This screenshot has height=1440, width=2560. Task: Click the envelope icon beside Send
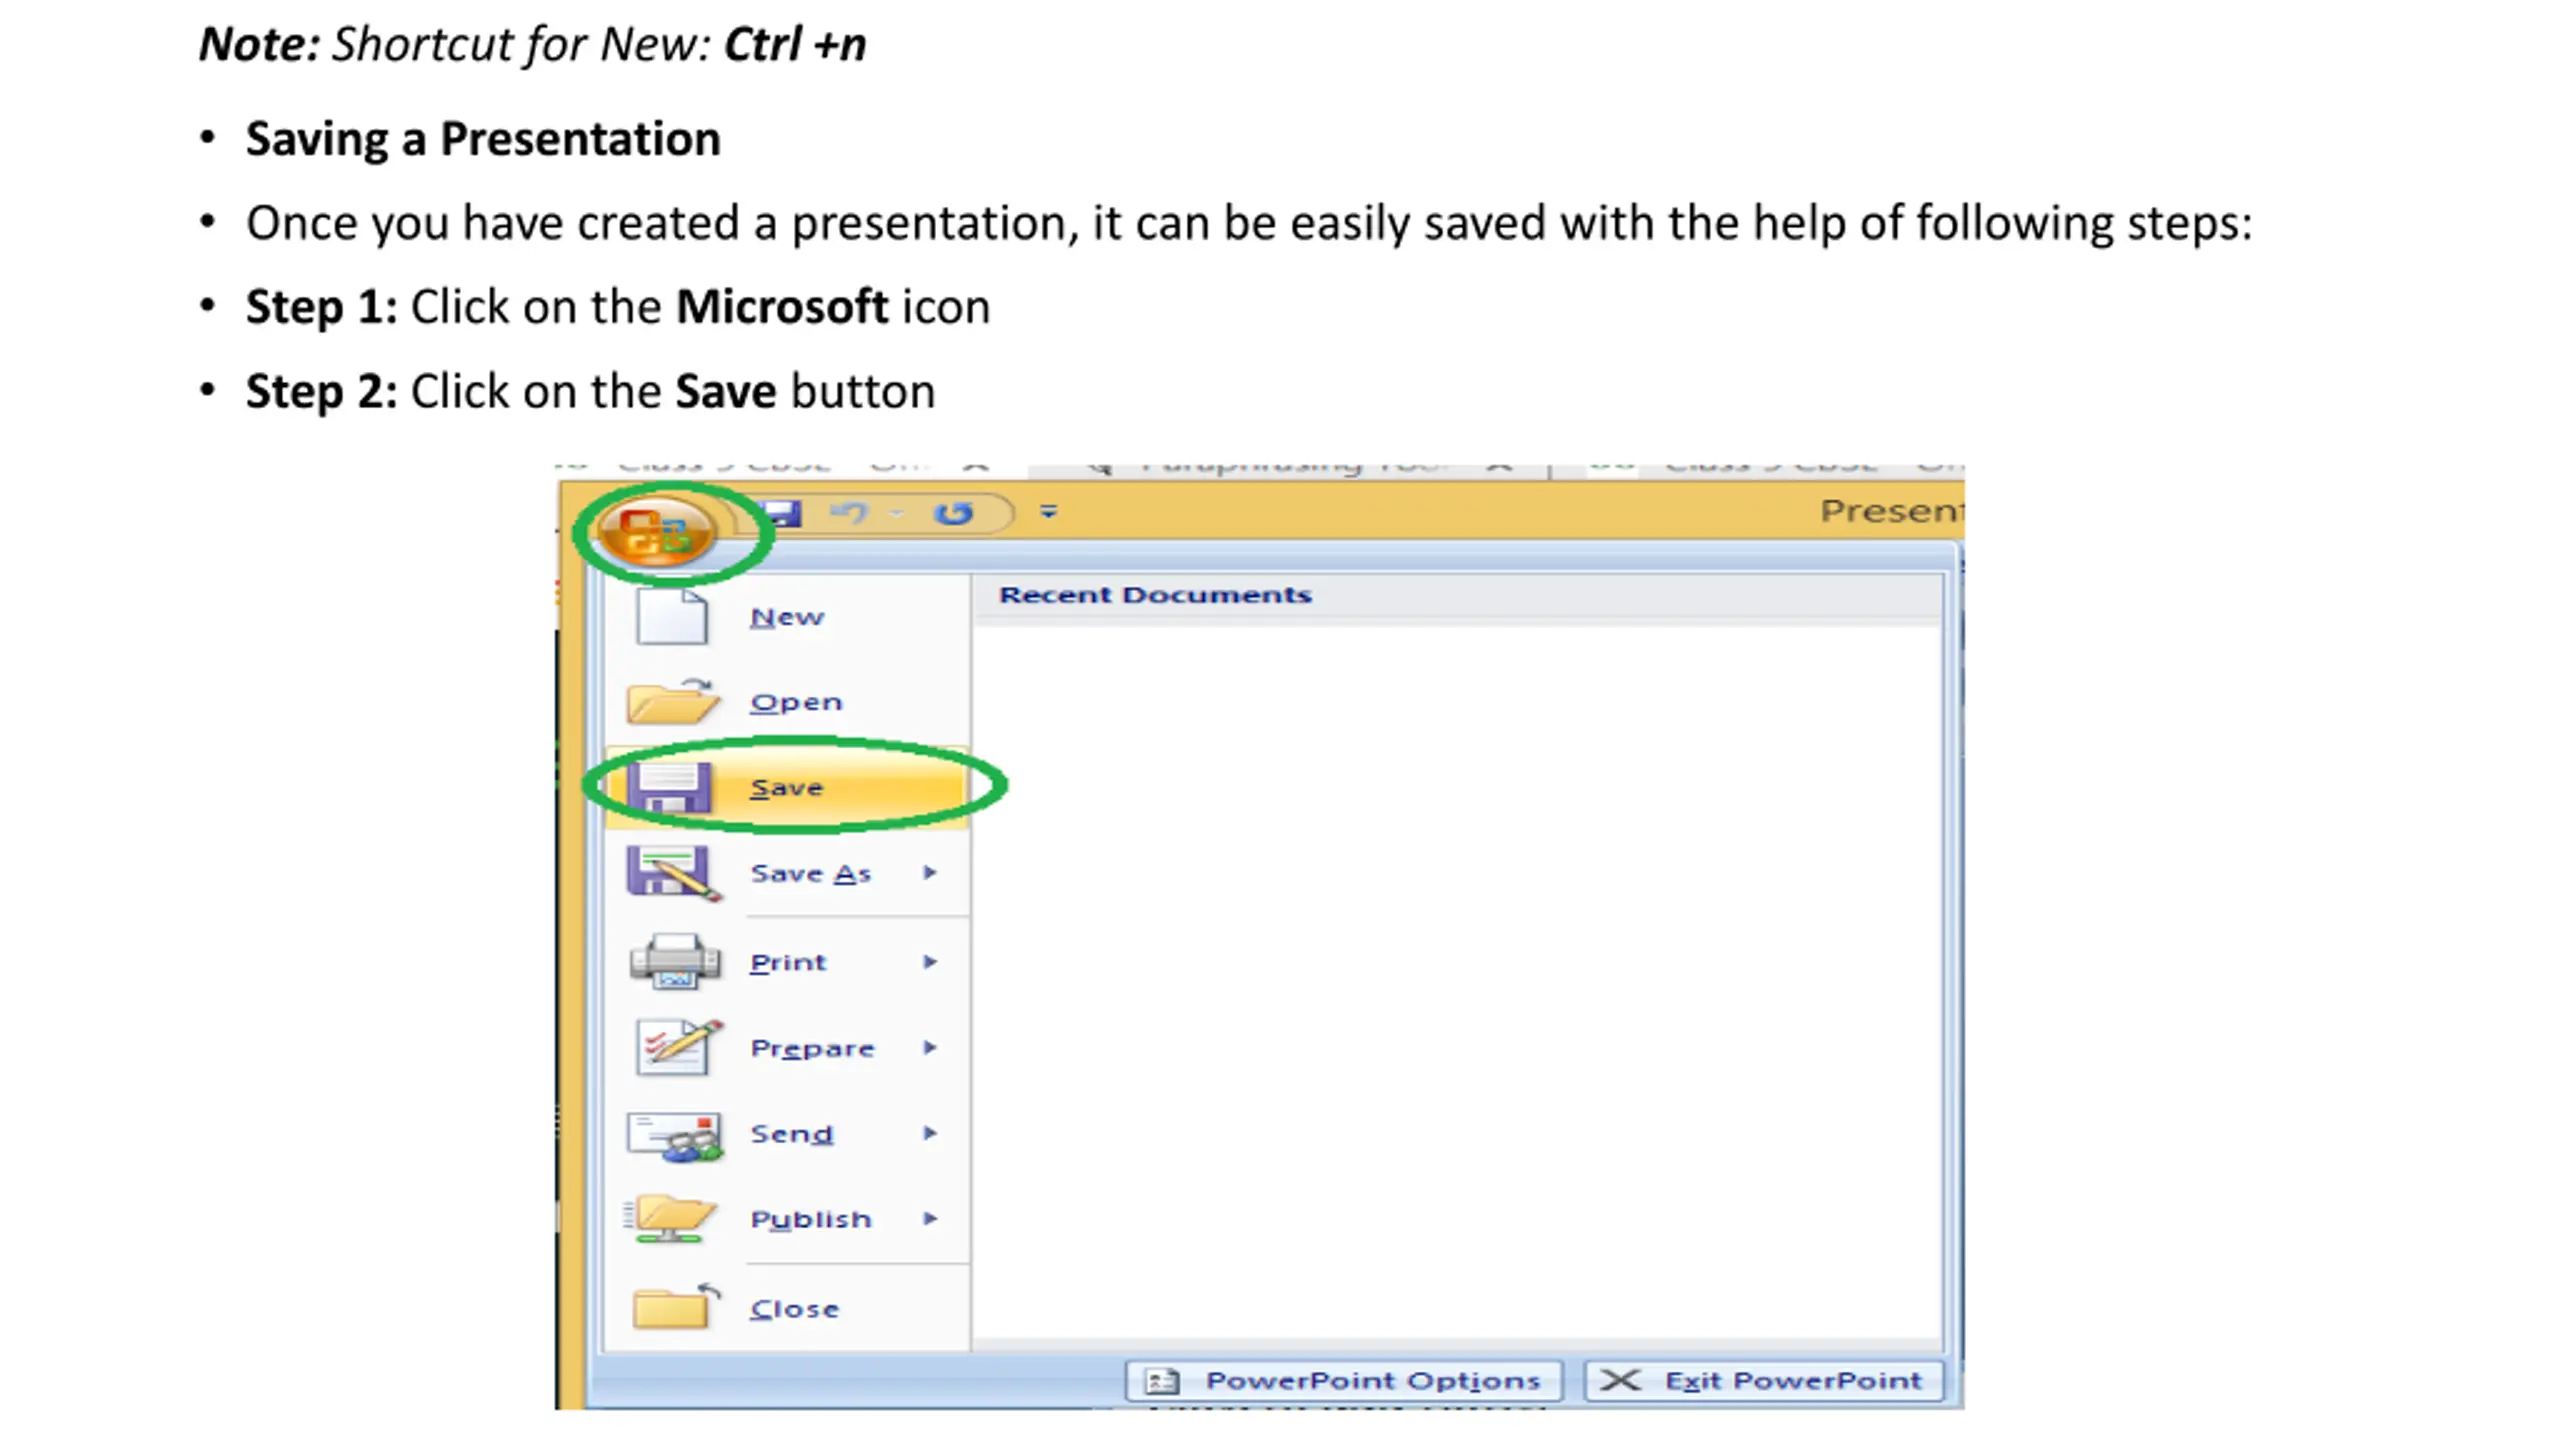(675, 1136)
